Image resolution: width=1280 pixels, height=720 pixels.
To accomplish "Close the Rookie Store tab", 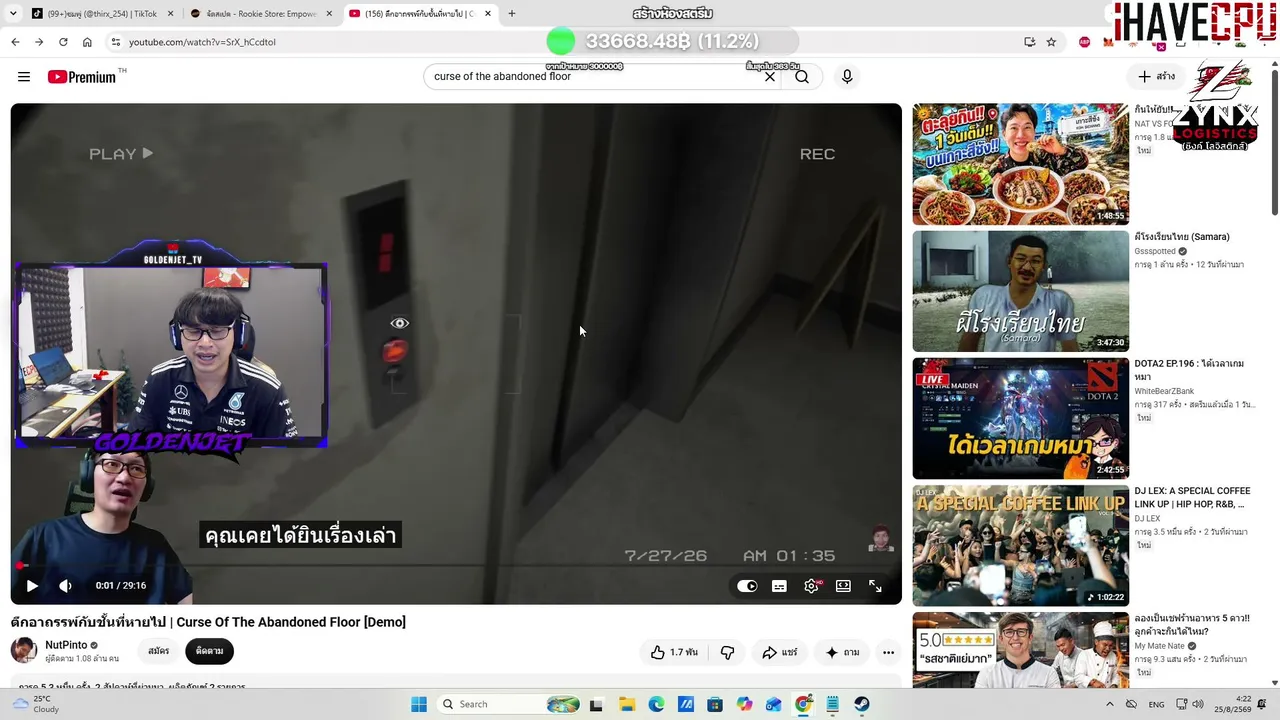I will [329, 14].
